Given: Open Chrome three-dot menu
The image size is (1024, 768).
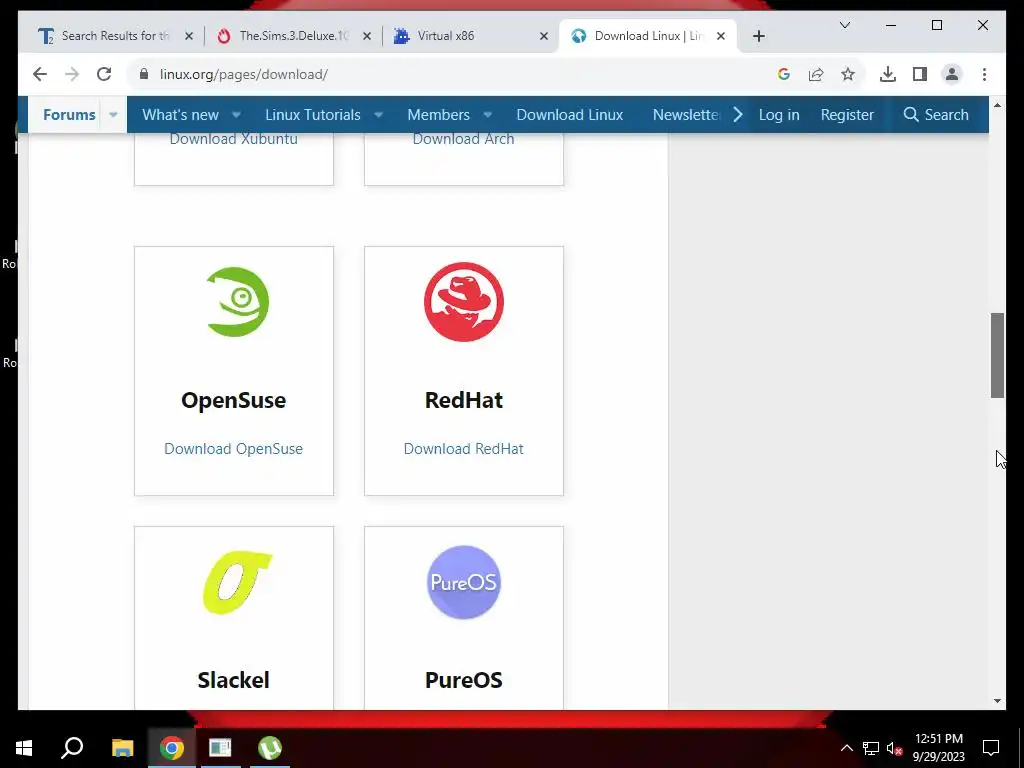Looking at the screenshot, I should (x=984, y=74).
